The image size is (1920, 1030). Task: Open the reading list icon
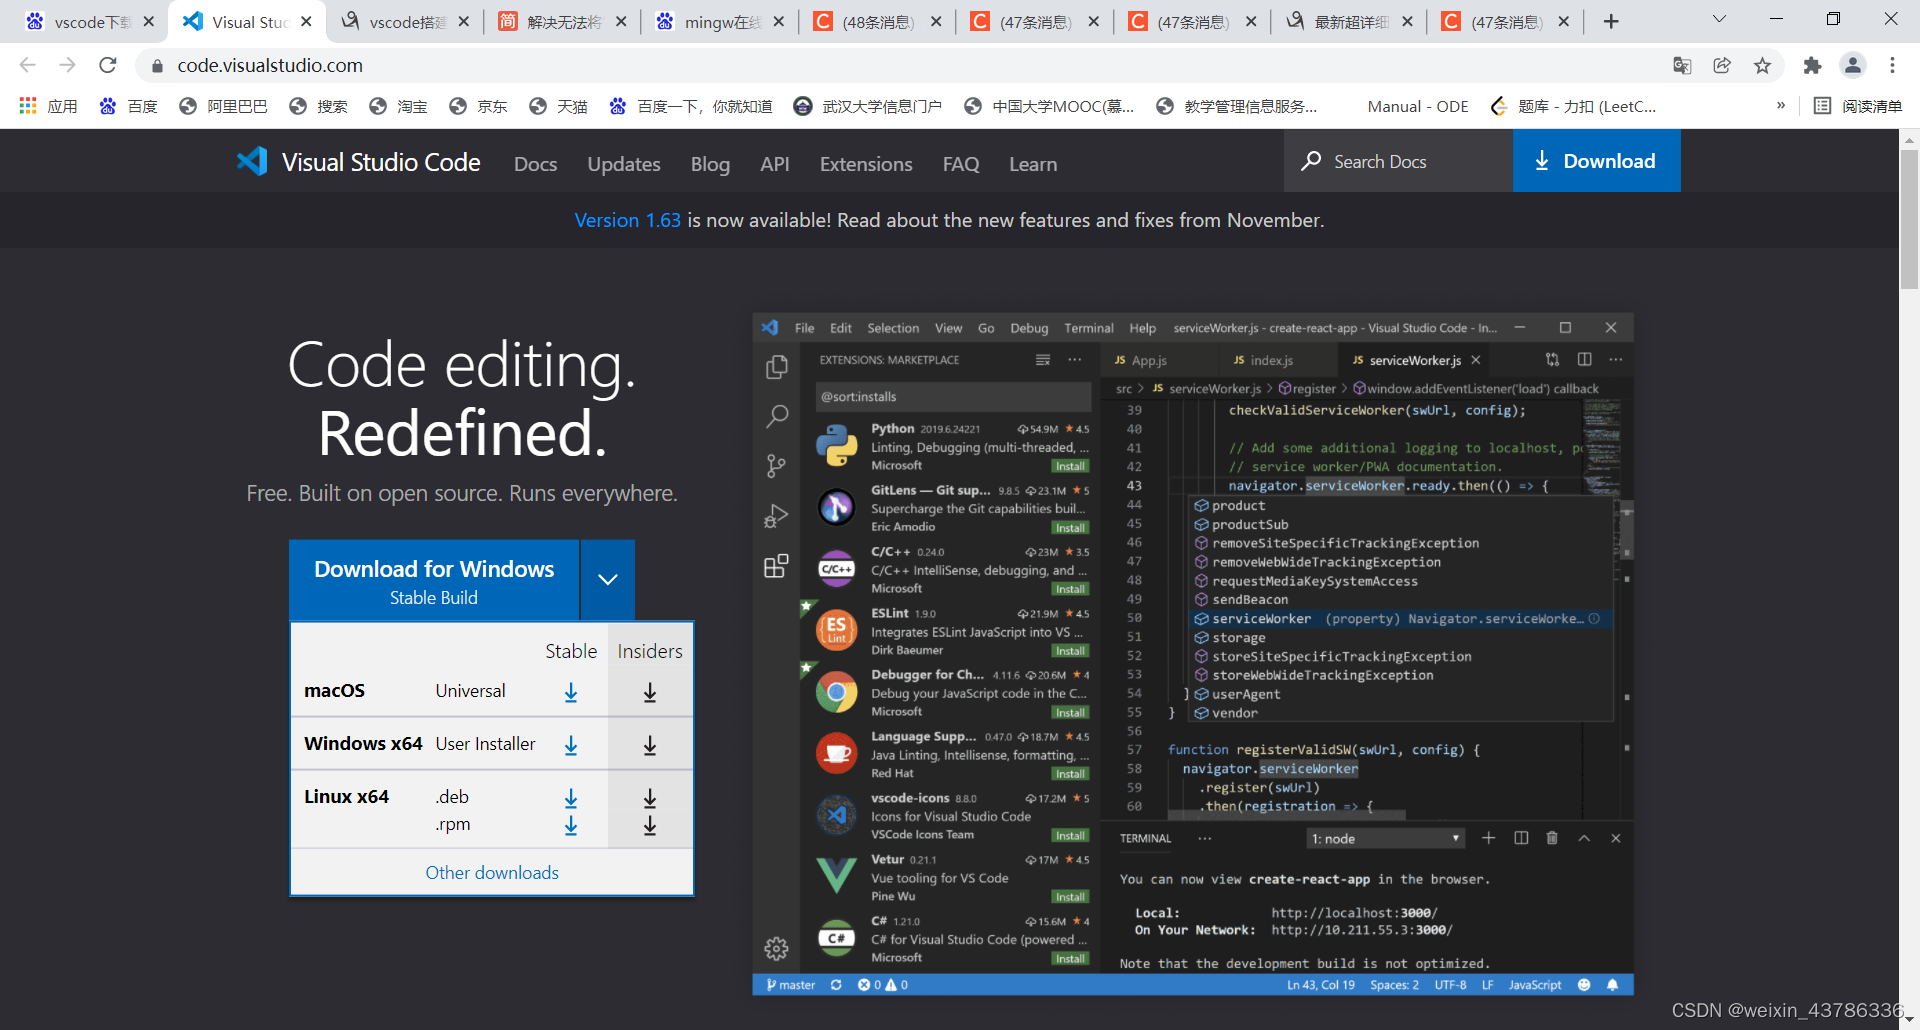[x=1822, y=106]
